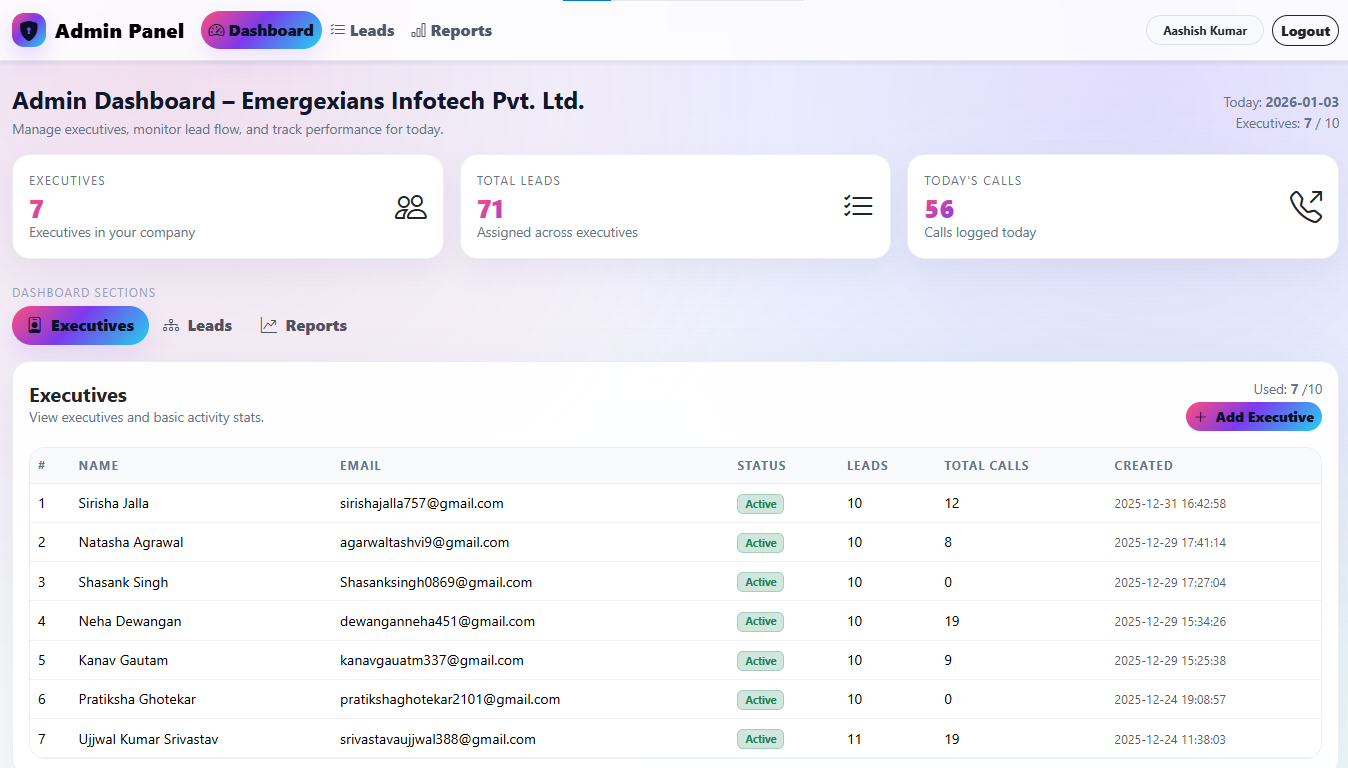Open the Aashish Kumar profile chip

point(1204,30)
